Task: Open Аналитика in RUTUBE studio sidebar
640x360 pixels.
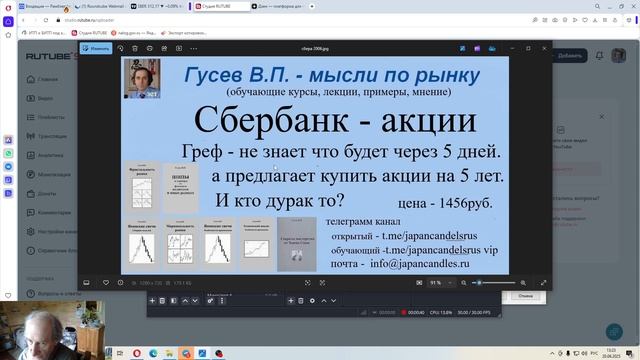Action: [x=45, y=155]
